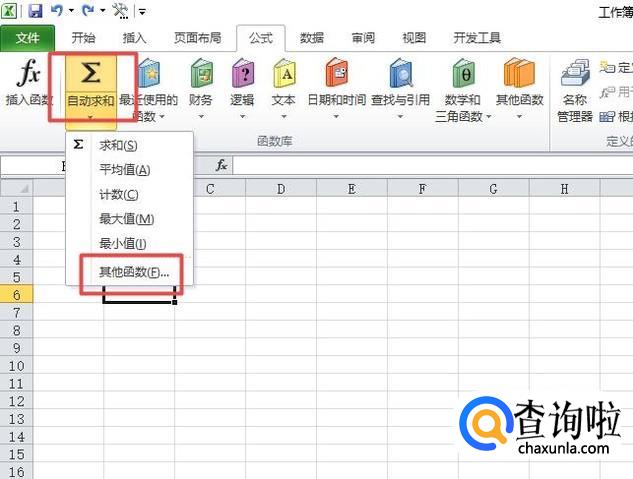Open the Date and Time (日期和时间) icon
The height and width of the screenshot is (479, 633).
click(x=334, y=75)
